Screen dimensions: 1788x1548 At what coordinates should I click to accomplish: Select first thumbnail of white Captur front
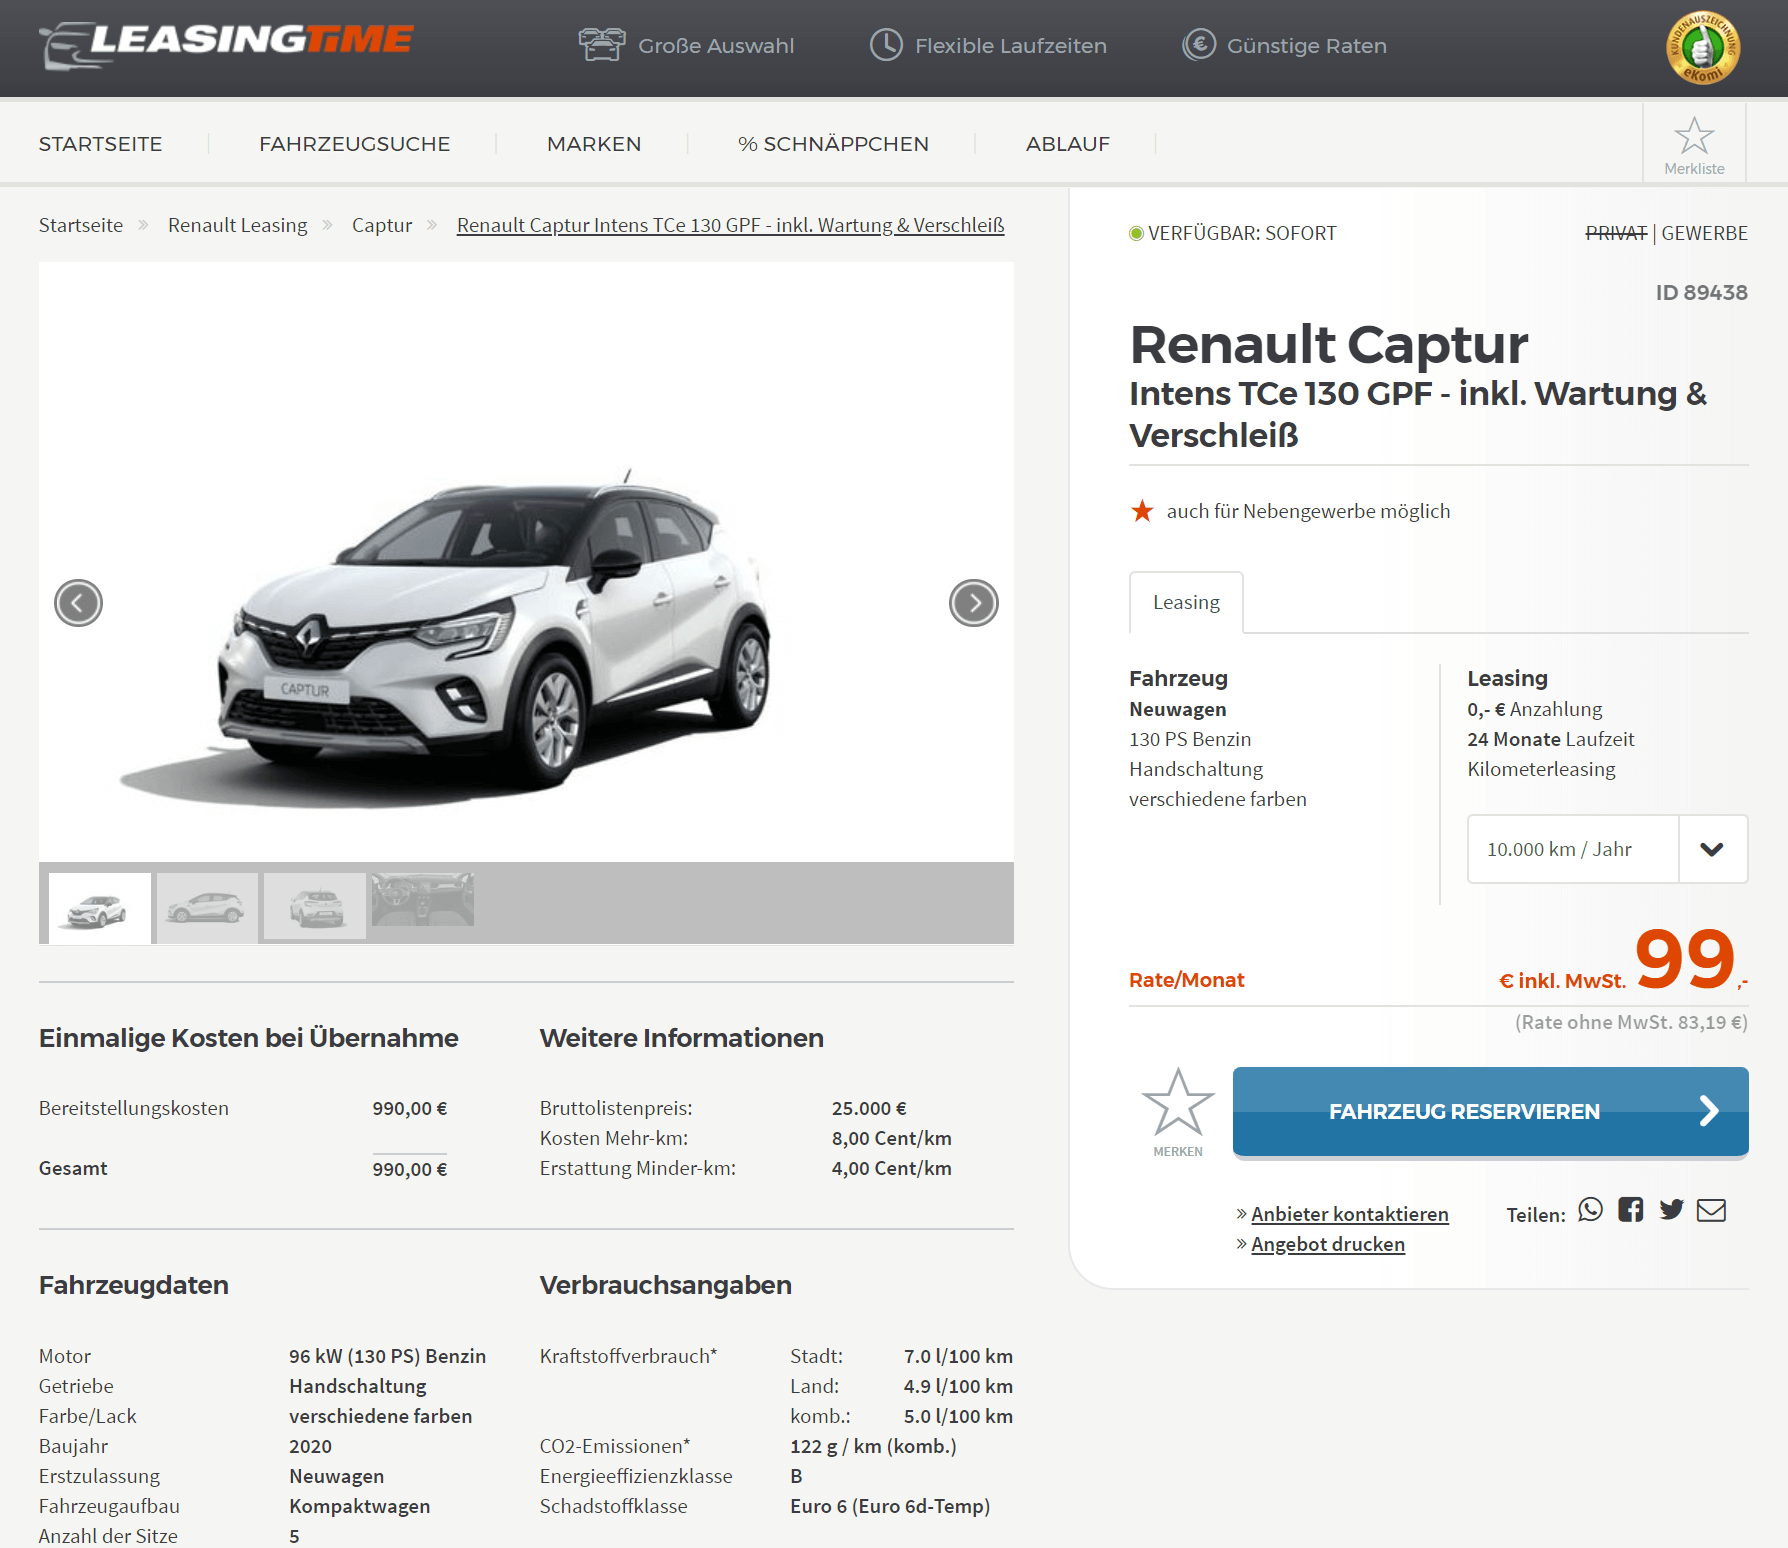pos(100,908)
